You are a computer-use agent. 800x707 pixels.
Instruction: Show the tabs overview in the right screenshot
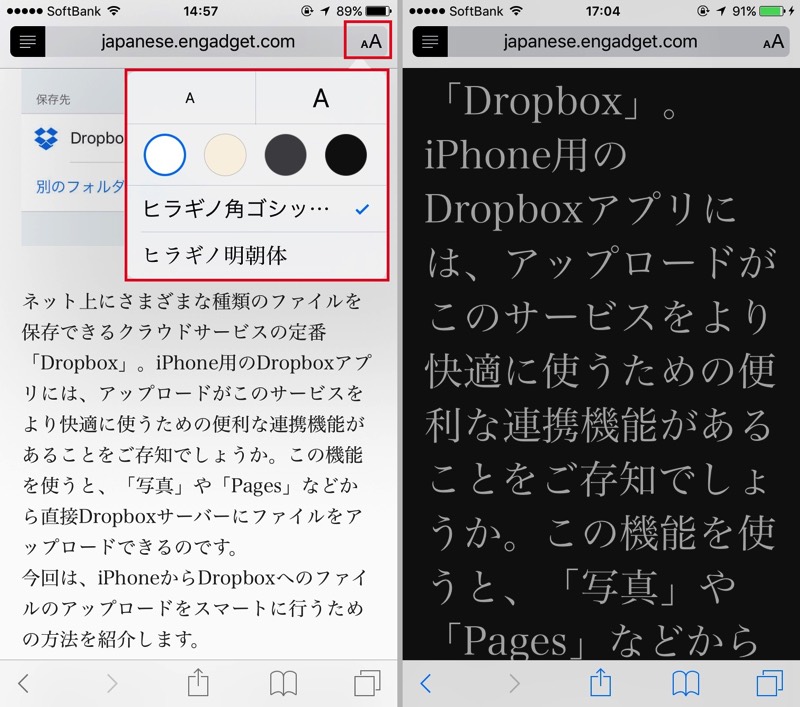click(x=769, y=683)
